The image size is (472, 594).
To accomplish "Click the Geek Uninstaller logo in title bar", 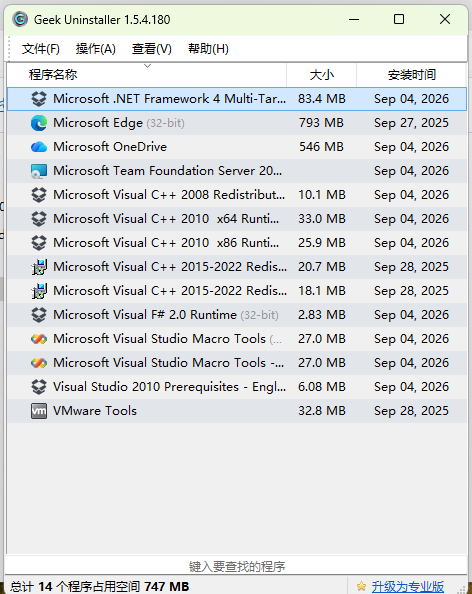I will pos(20,19).
